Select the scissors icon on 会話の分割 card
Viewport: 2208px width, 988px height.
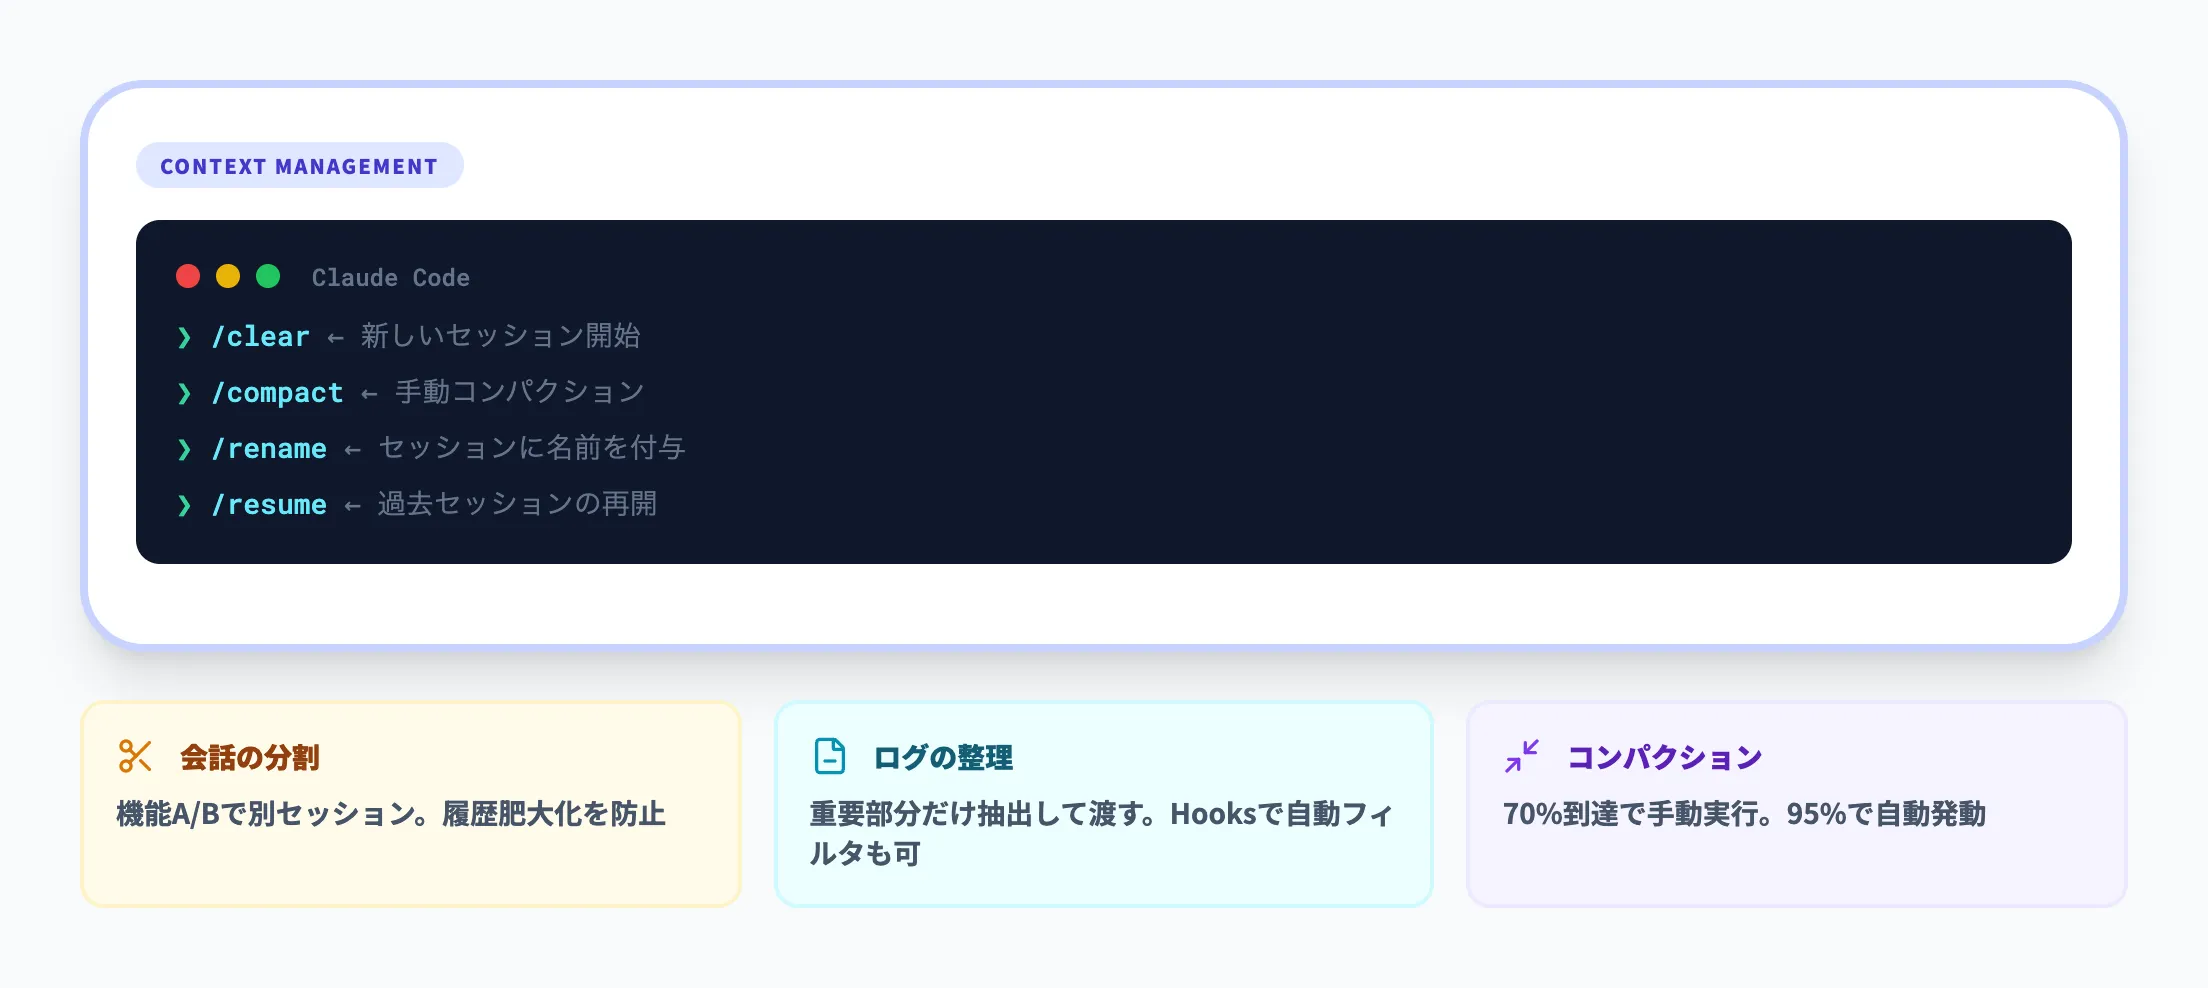[135, 757]
